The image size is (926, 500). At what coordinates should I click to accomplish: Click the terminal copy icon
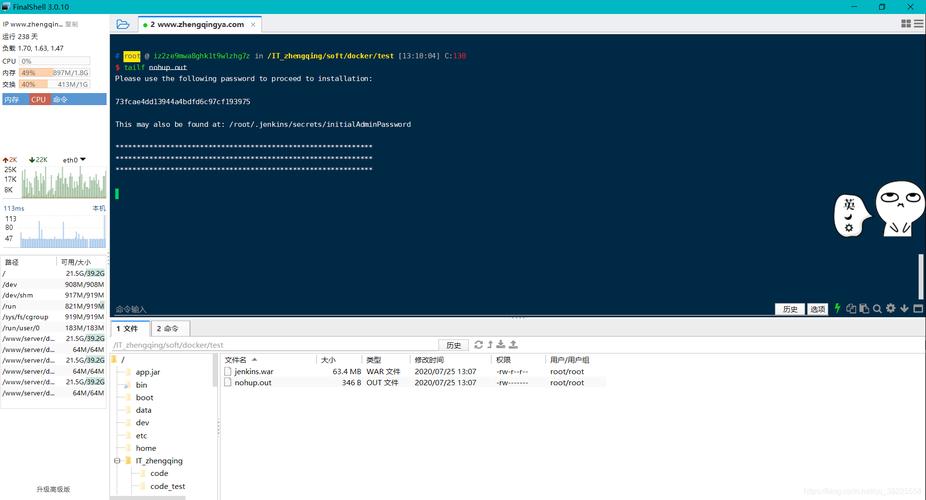point(851,308)
